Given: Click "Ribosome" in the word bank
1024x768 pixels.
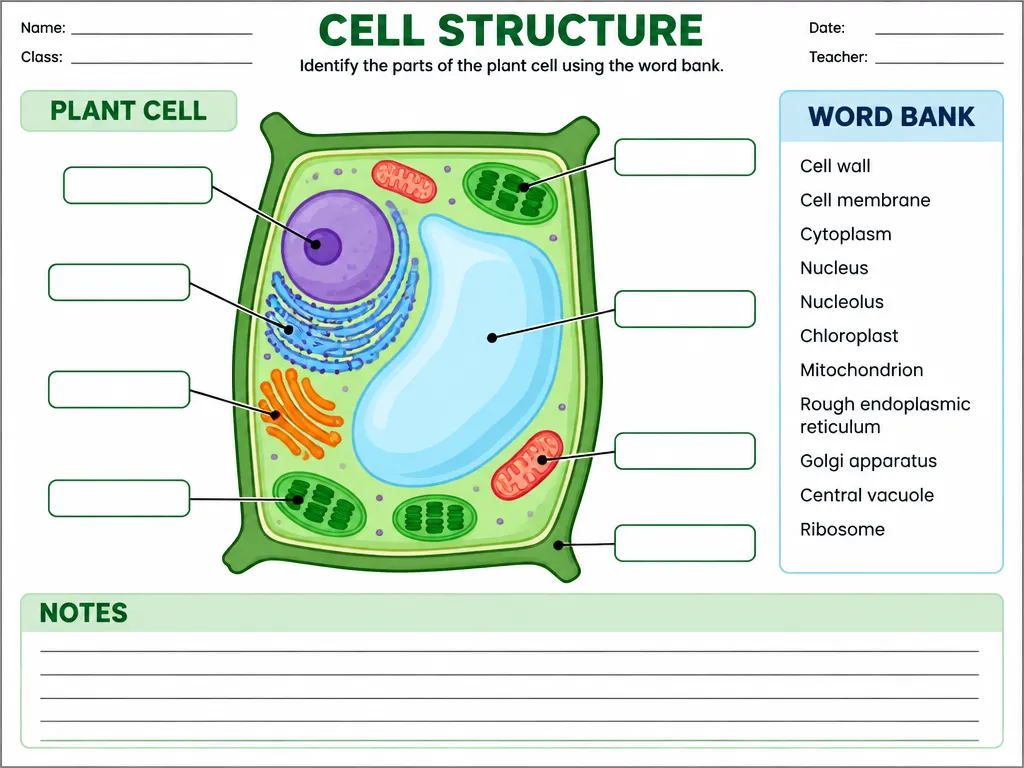Looking at the screenshot, I should [842, 529].
